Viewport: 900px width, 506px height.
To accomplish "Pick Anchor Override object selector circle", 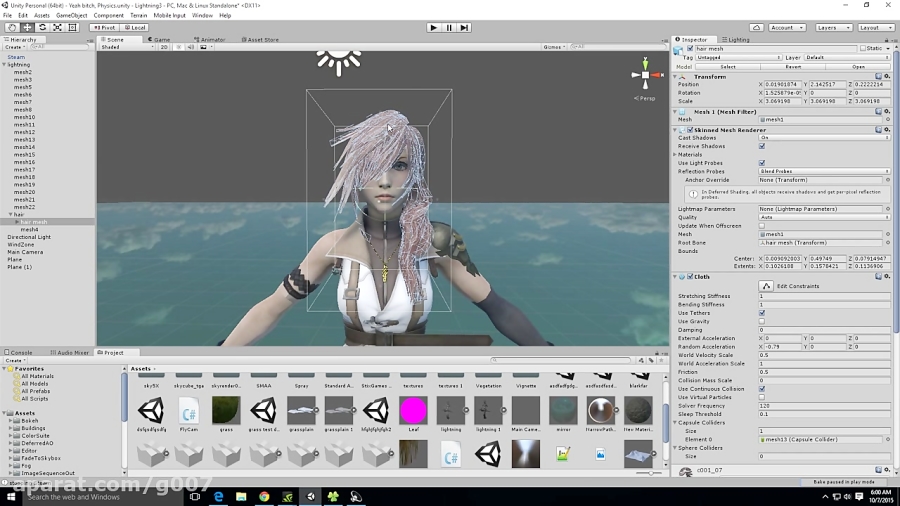I will (x=887, y=180).
